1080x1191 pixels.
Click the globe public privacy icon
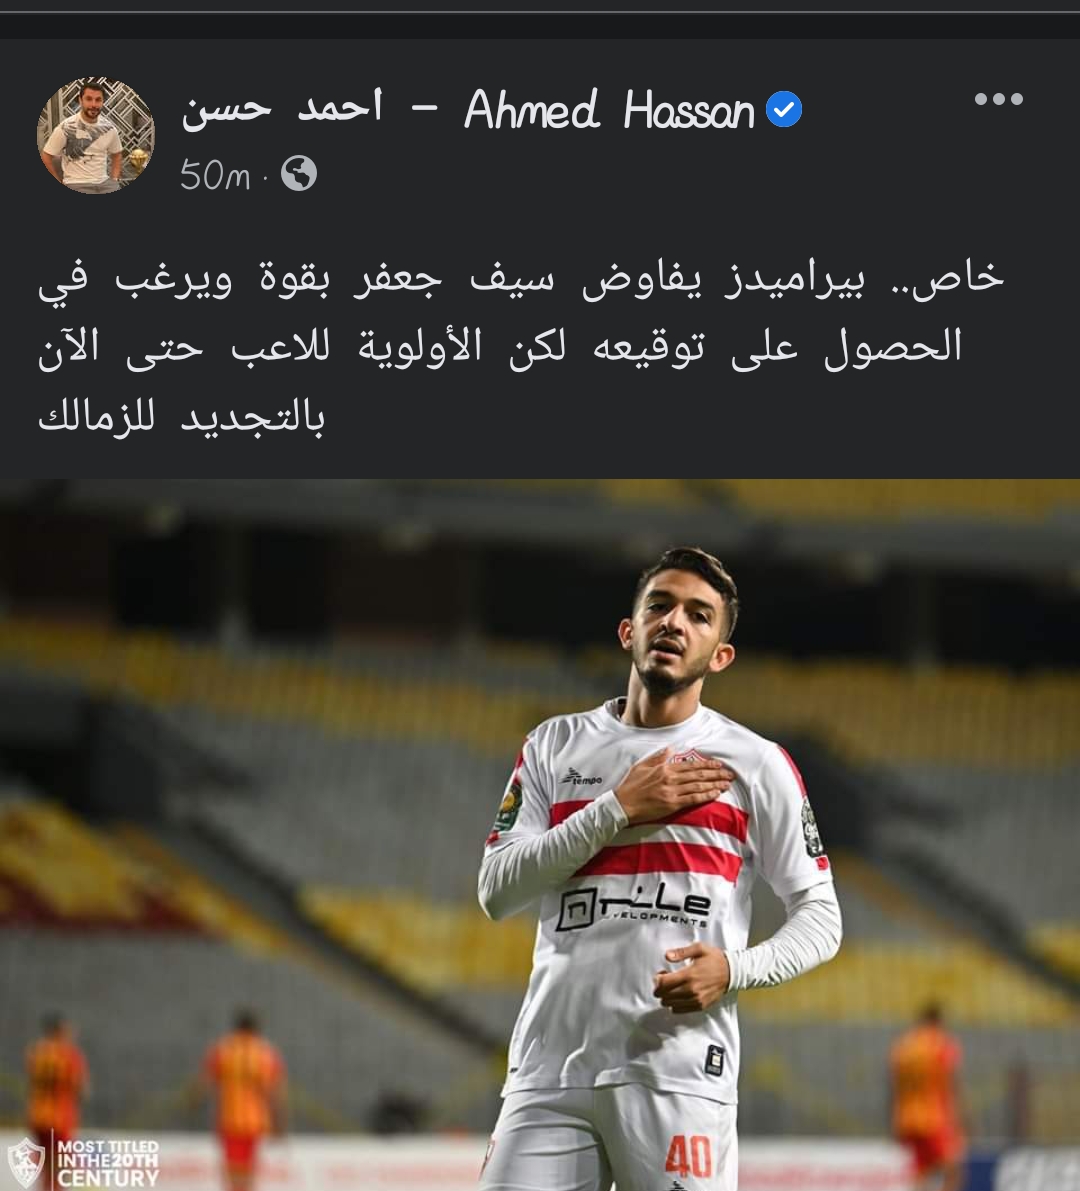298,174
